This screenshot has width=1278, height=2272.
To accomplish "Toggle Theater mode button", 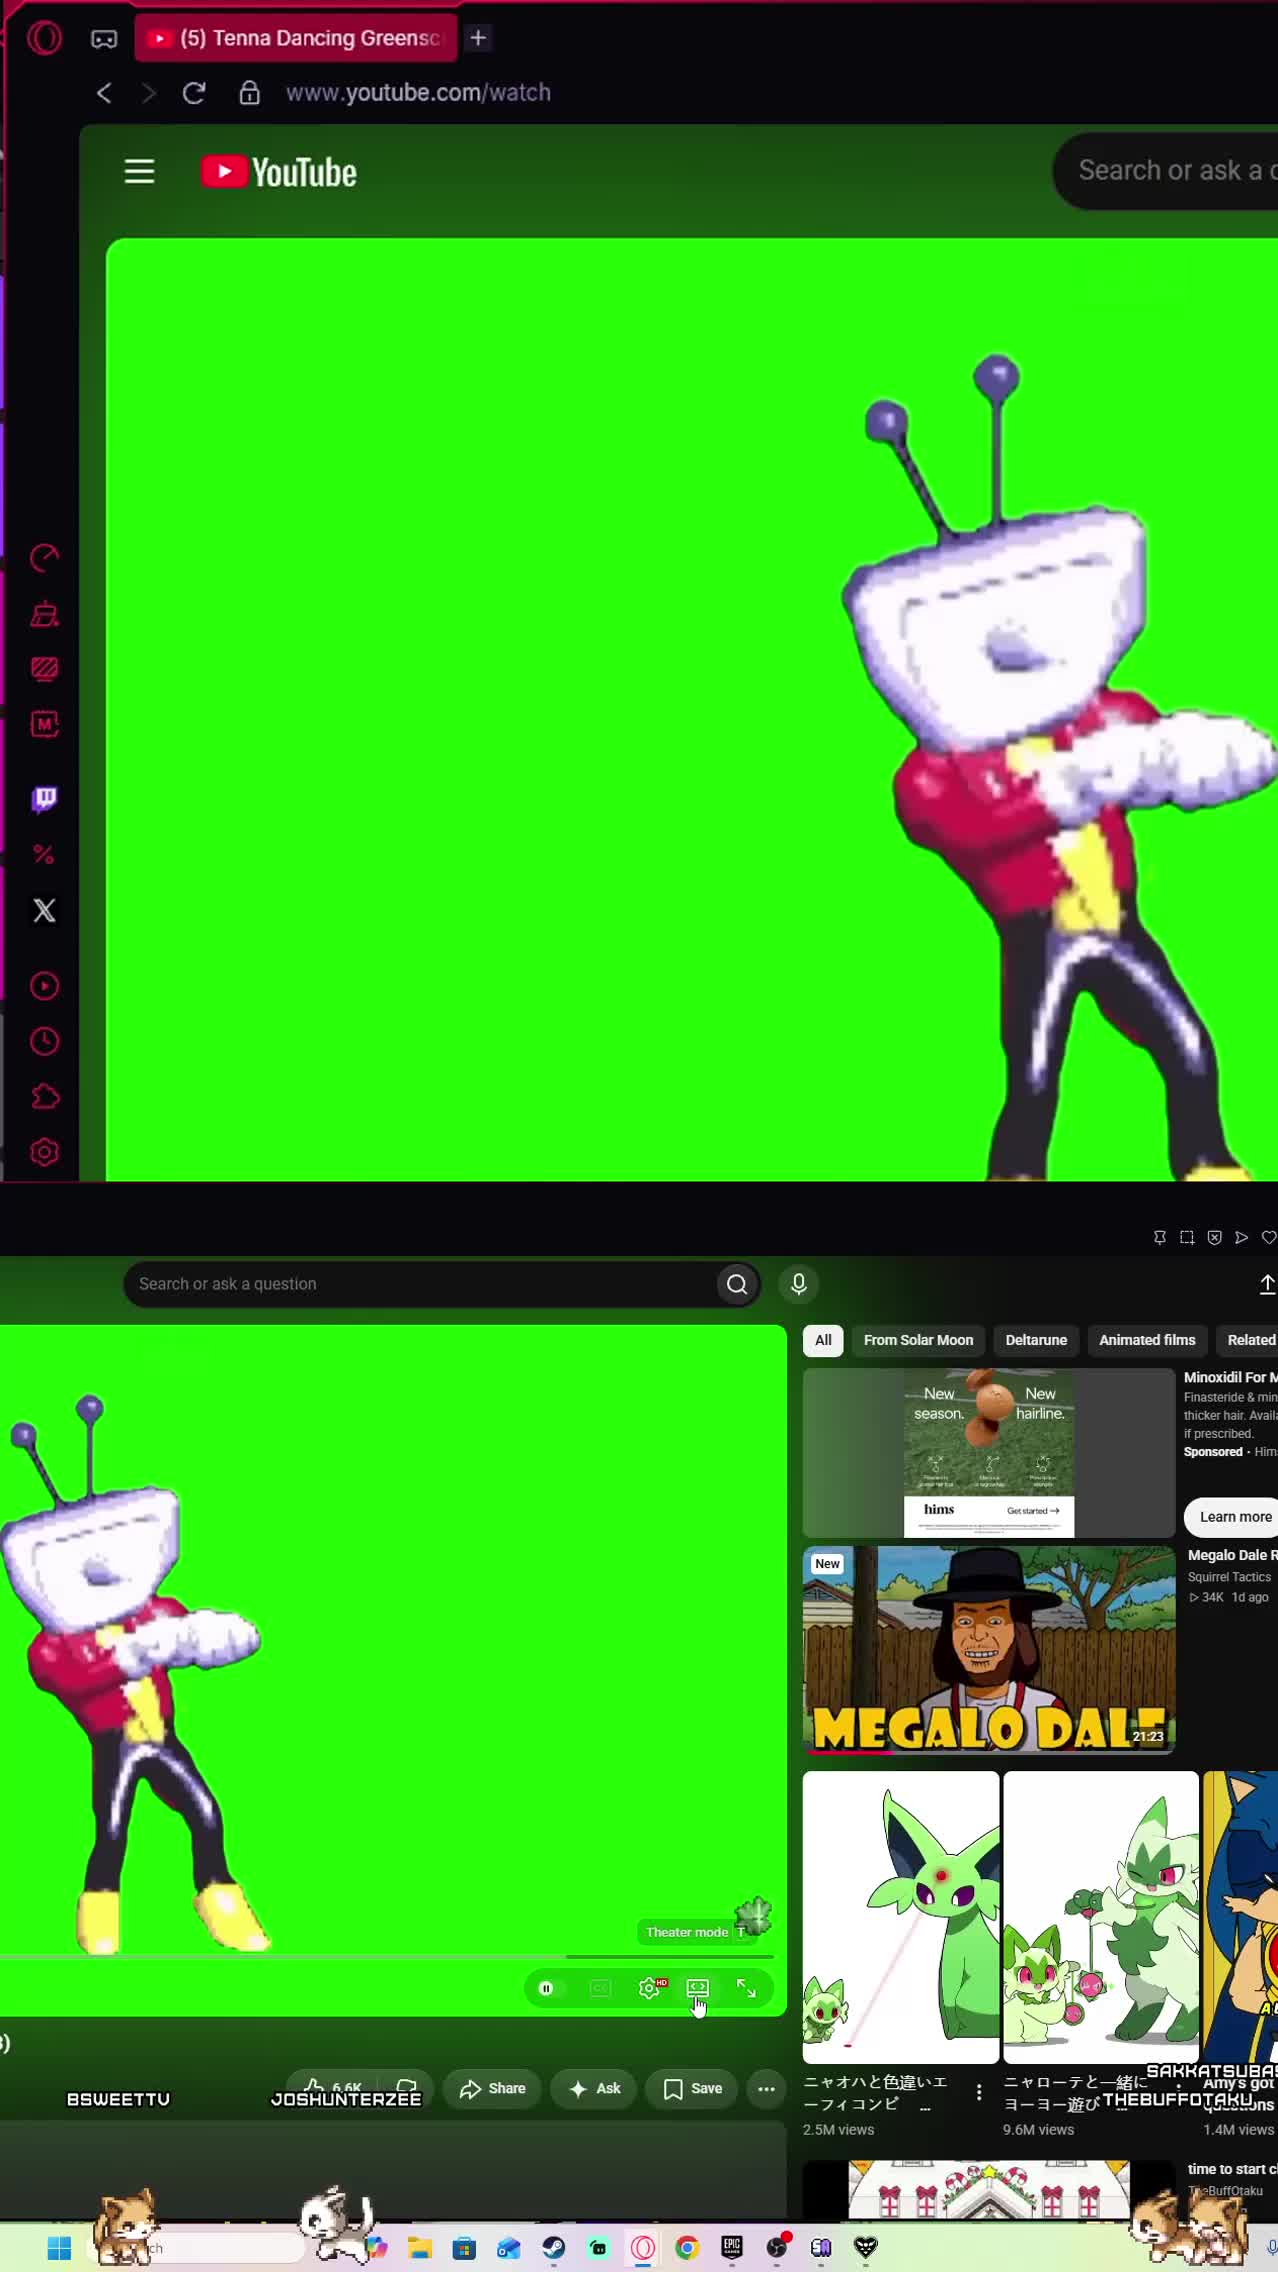I will 698,1988.
